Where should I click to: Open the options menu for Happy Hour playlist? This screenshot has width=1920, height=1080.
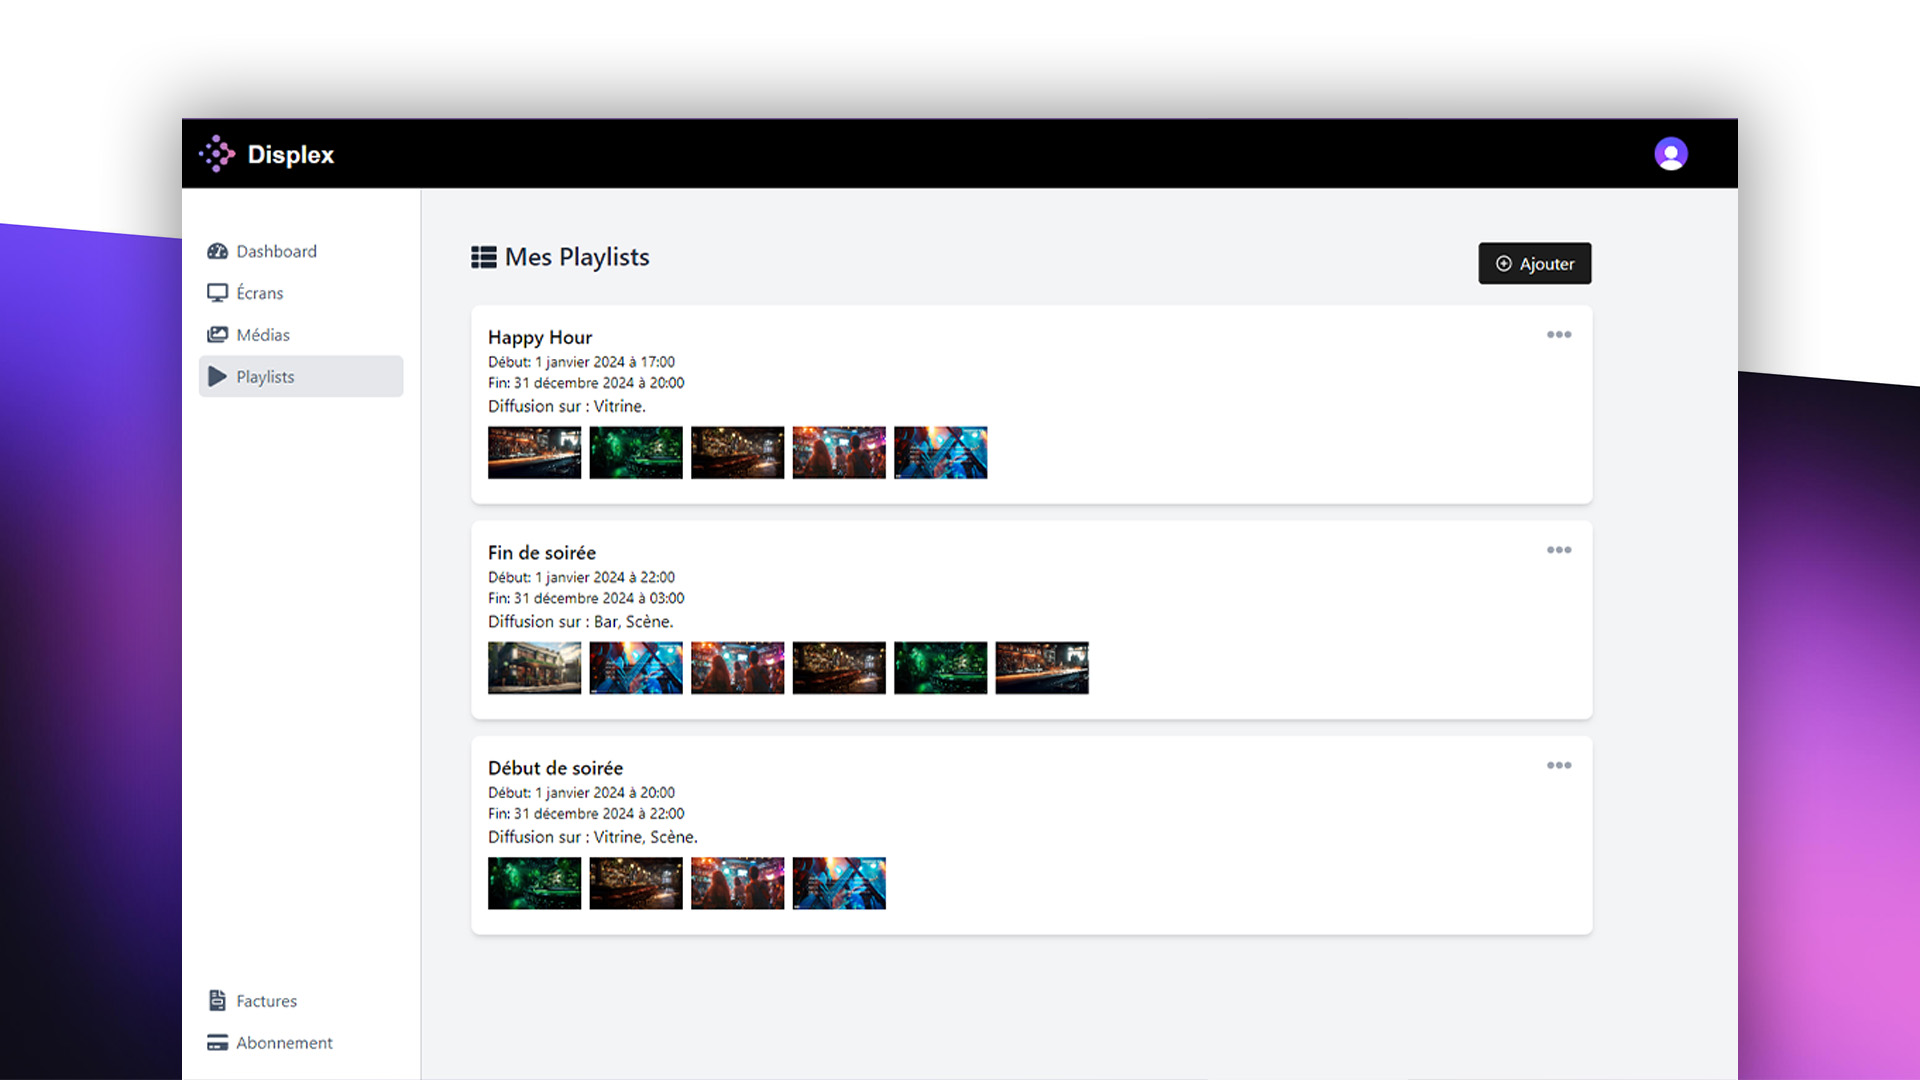(1558, 334)
